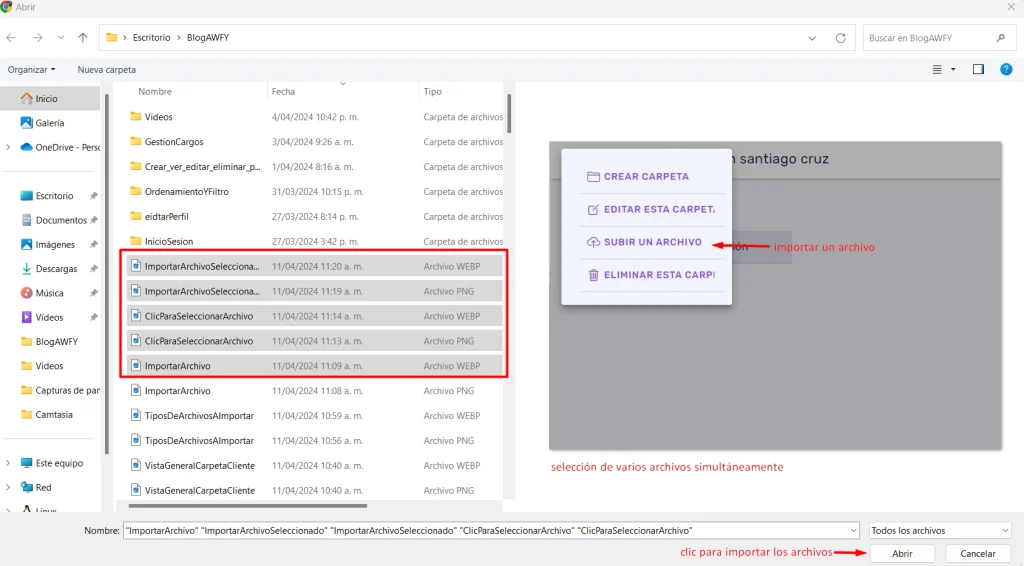Select ImportarArchivoSeleccionado WEBP file
This screenshot has height=566, width=1024.
[x=315, y=266]
